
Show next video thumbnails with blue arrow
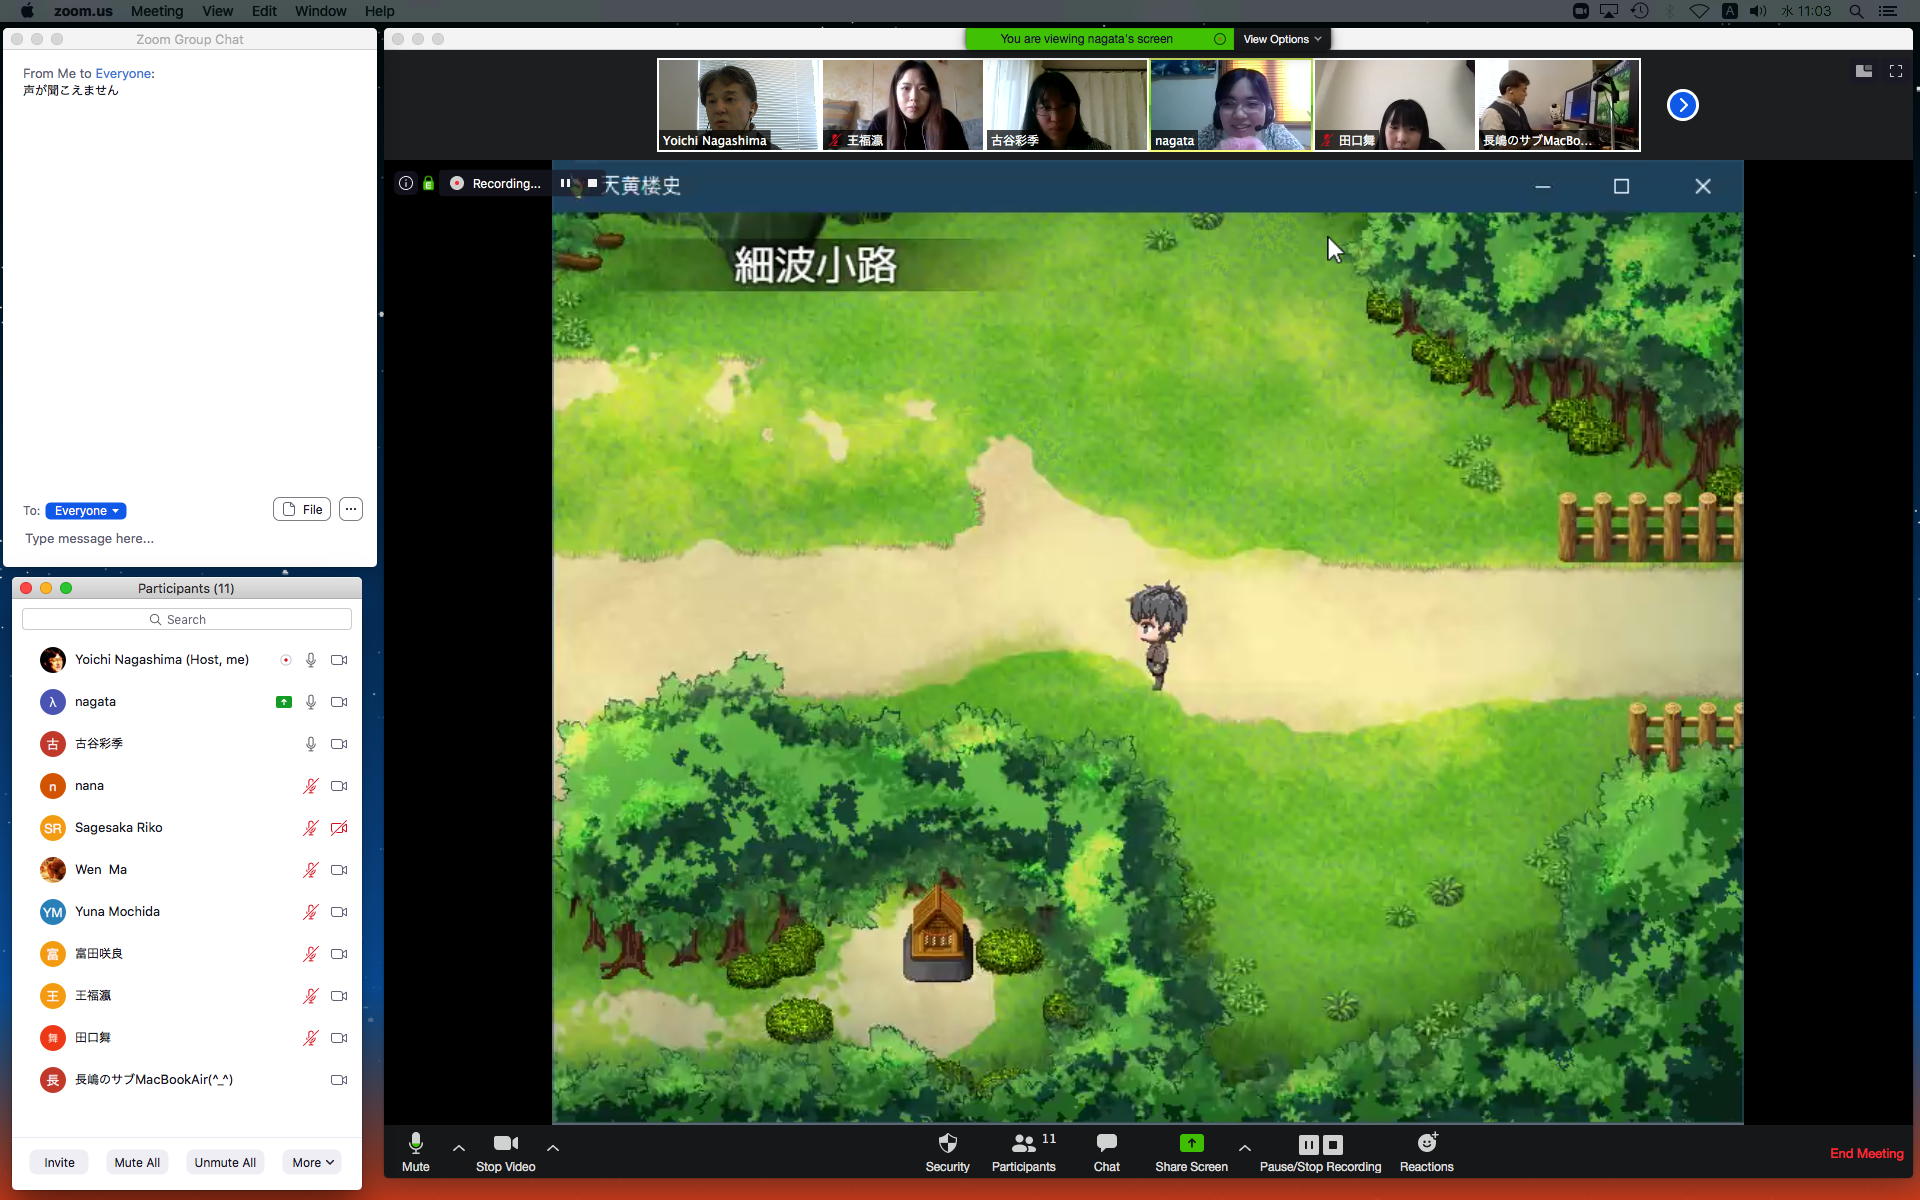point(1682,105)
